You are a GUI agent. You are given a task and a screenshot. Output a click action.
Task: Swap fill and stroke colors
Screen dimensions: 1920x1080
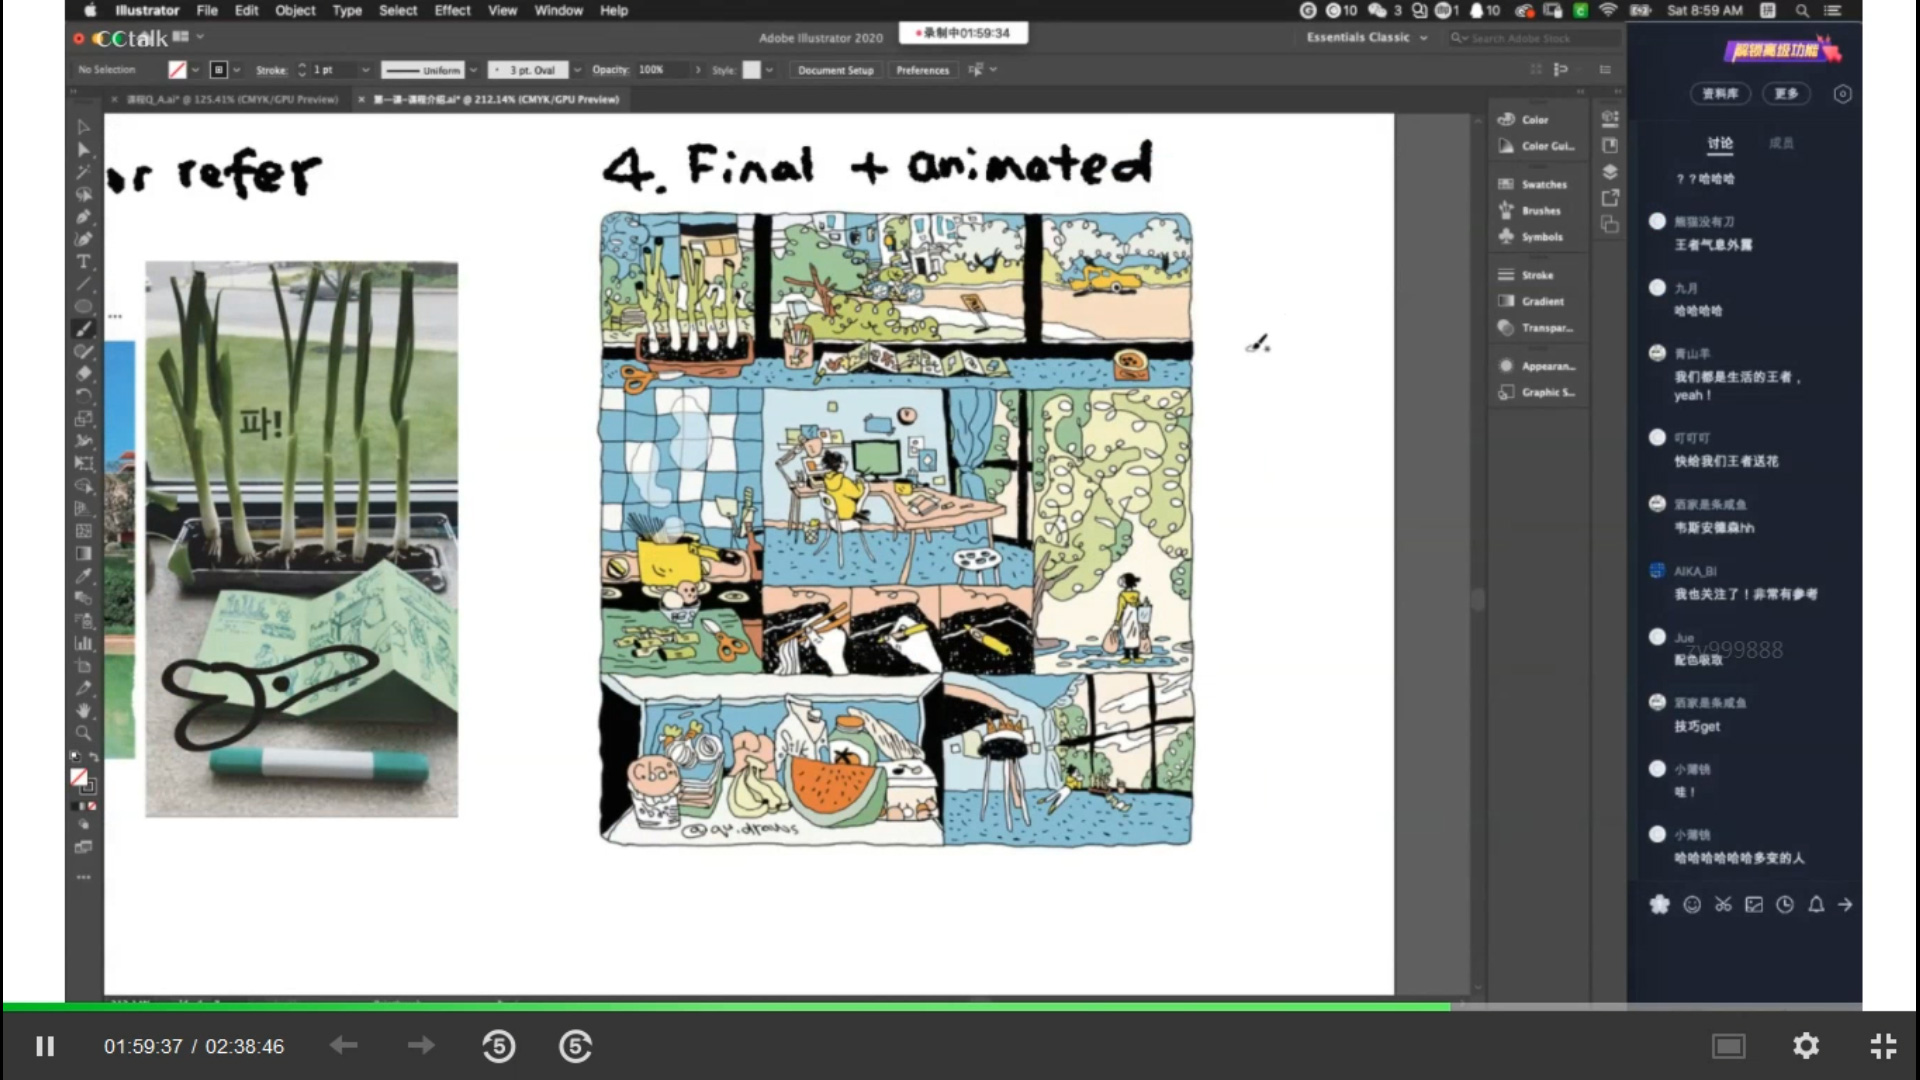click(93, 757)
